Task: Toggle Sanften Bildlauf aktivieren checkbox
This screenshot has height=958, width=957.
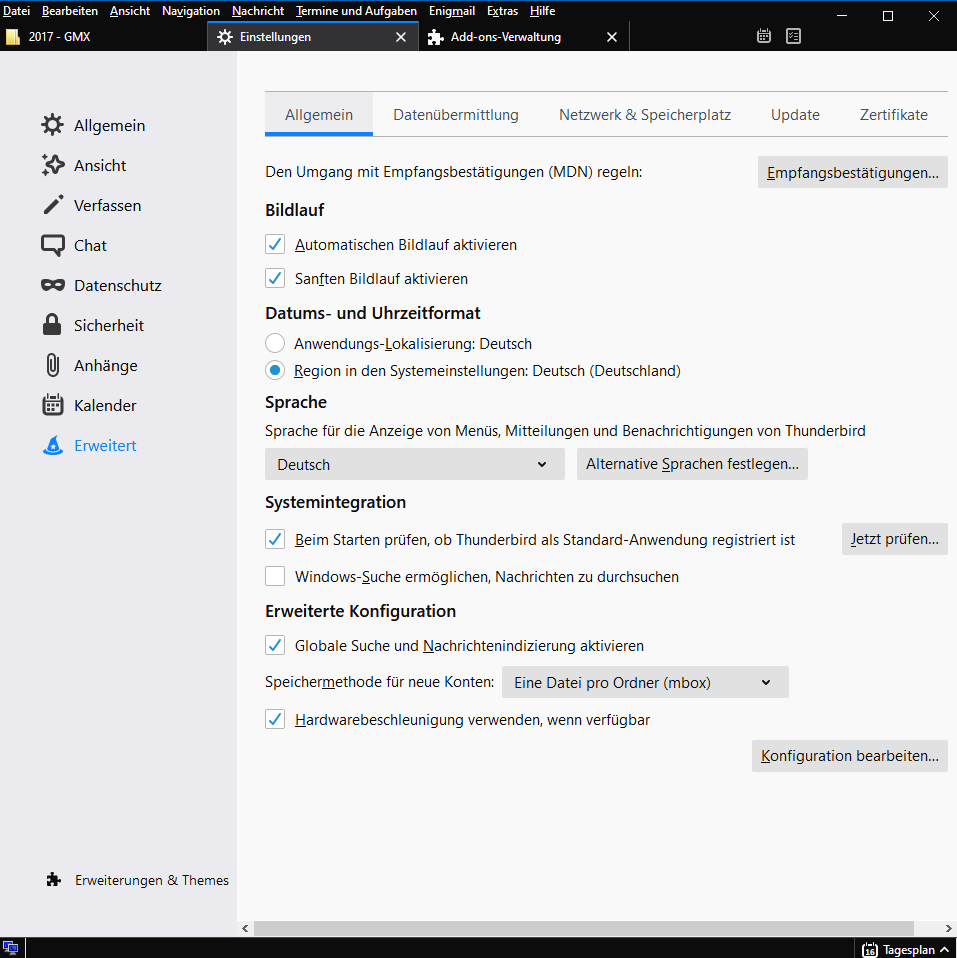Action: (x=275, y=278)
